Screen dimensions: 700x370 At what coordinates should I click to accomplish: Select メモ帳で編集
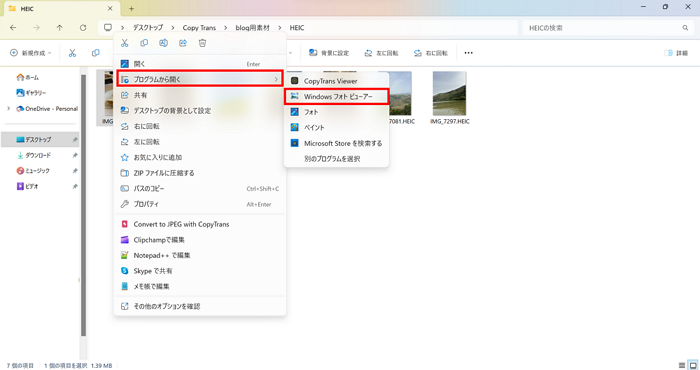pyautogui.click(x=200, y=287)
